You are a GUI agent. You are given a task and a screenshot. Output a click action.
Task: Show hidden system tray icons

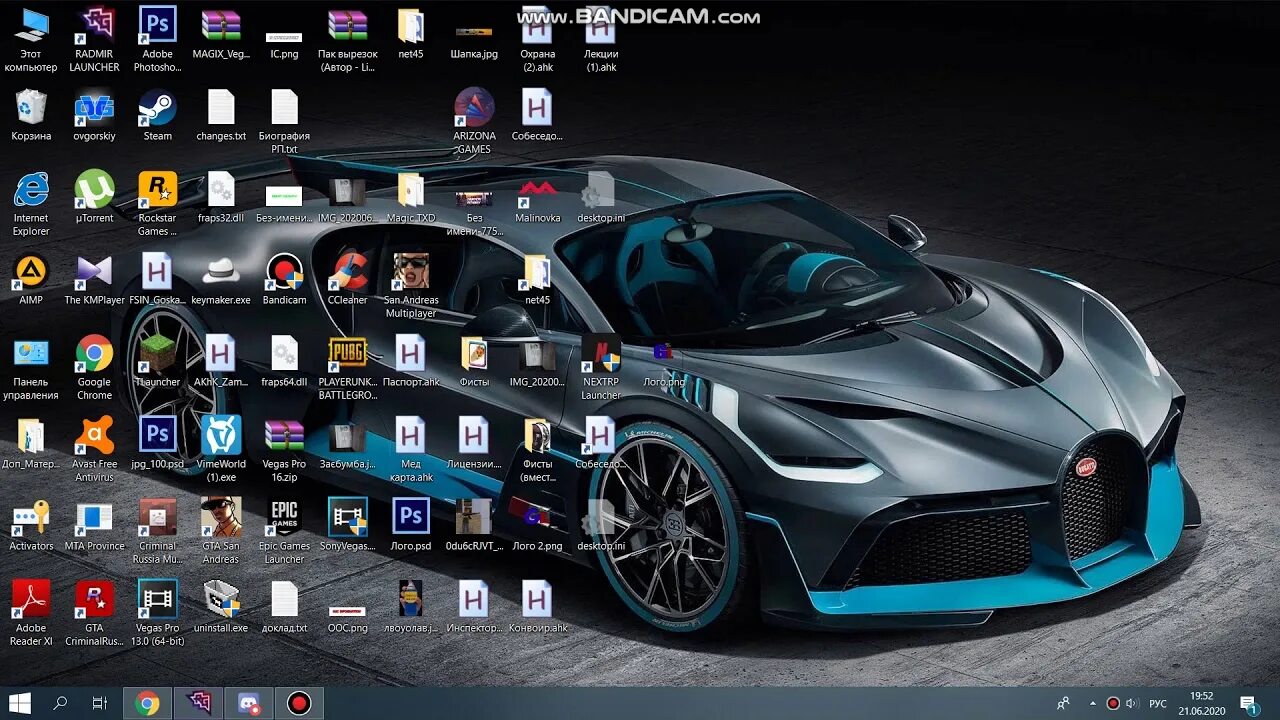(x=1092, y=703)
